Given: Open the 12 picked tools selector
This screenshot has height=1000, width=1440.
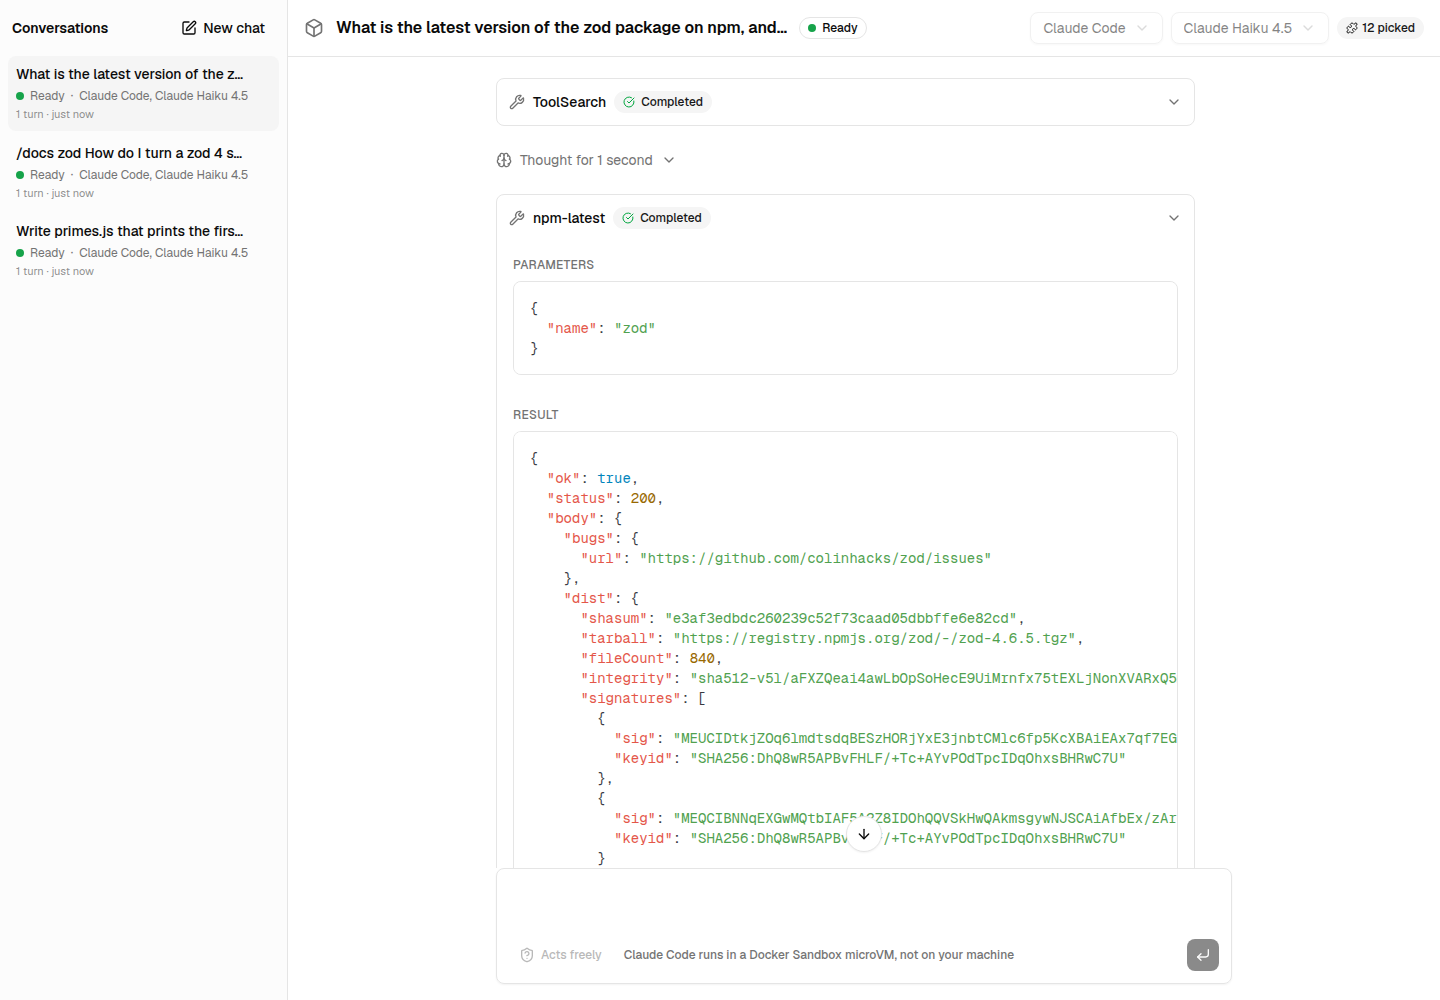Looking at the screenshot, I should tap(1380, 28).
